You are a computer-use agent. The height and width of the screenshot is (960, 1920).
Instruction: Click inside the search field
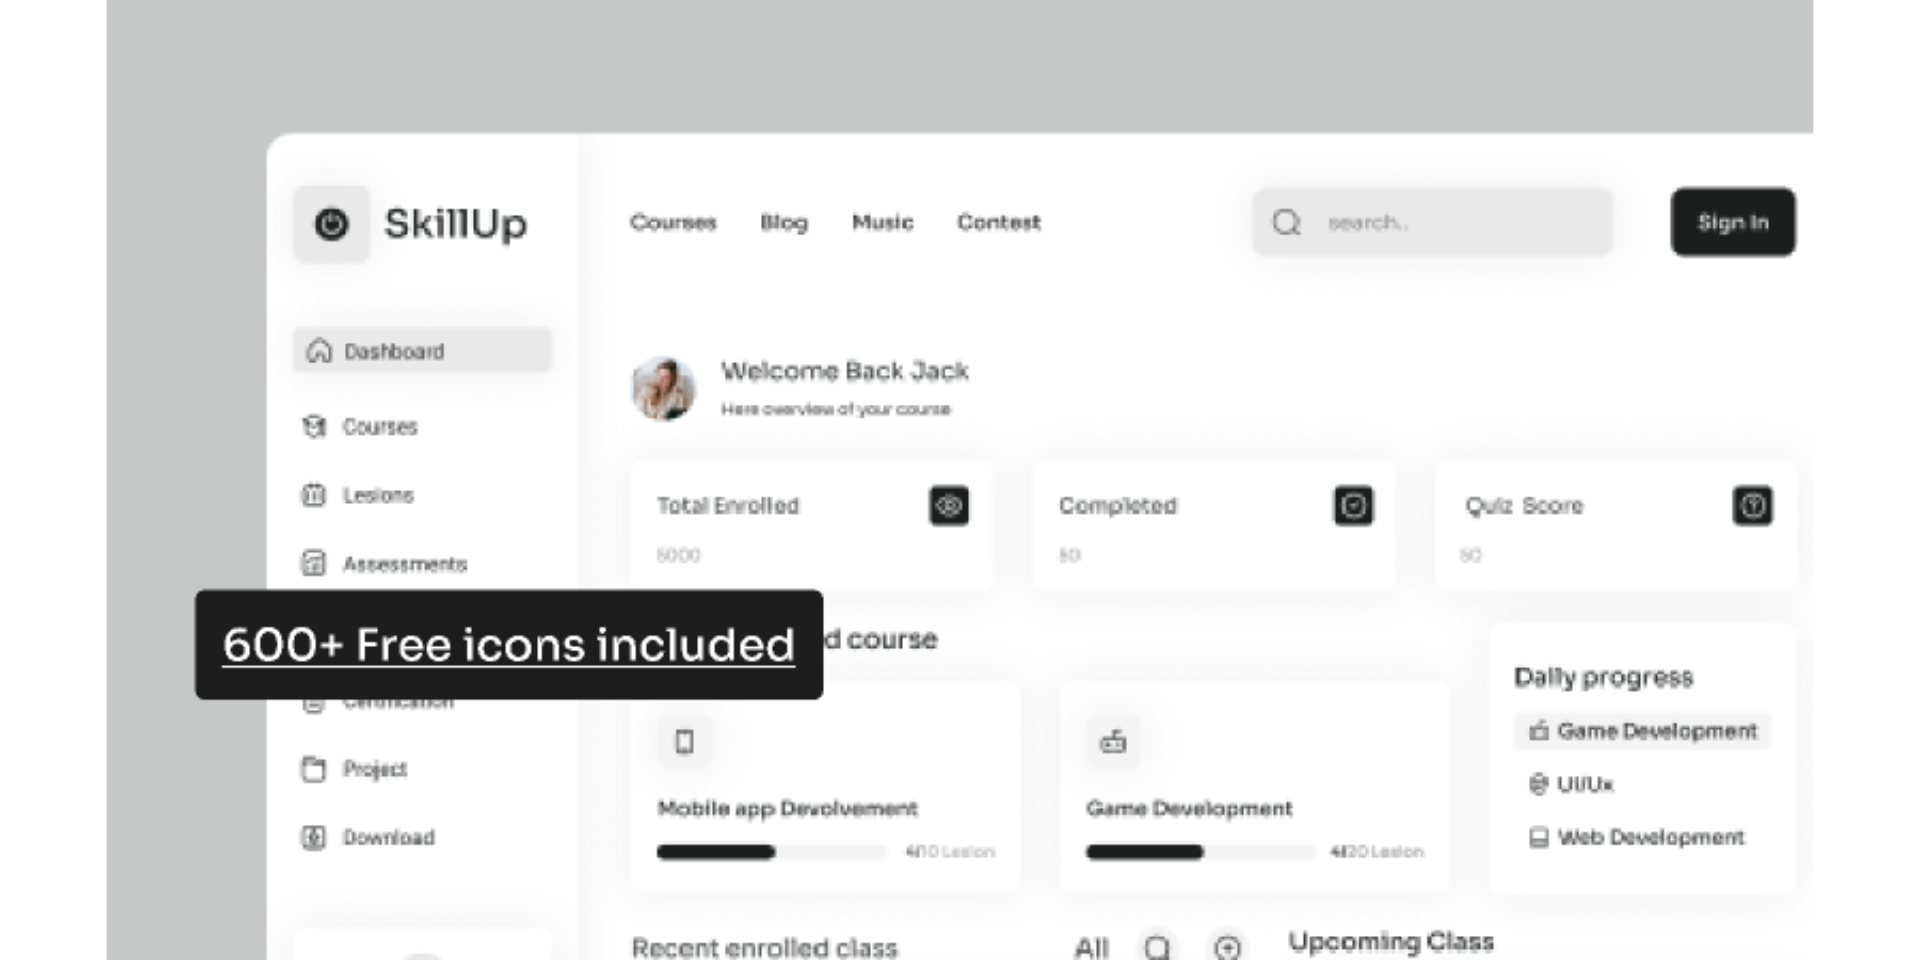click(1430, 222)
